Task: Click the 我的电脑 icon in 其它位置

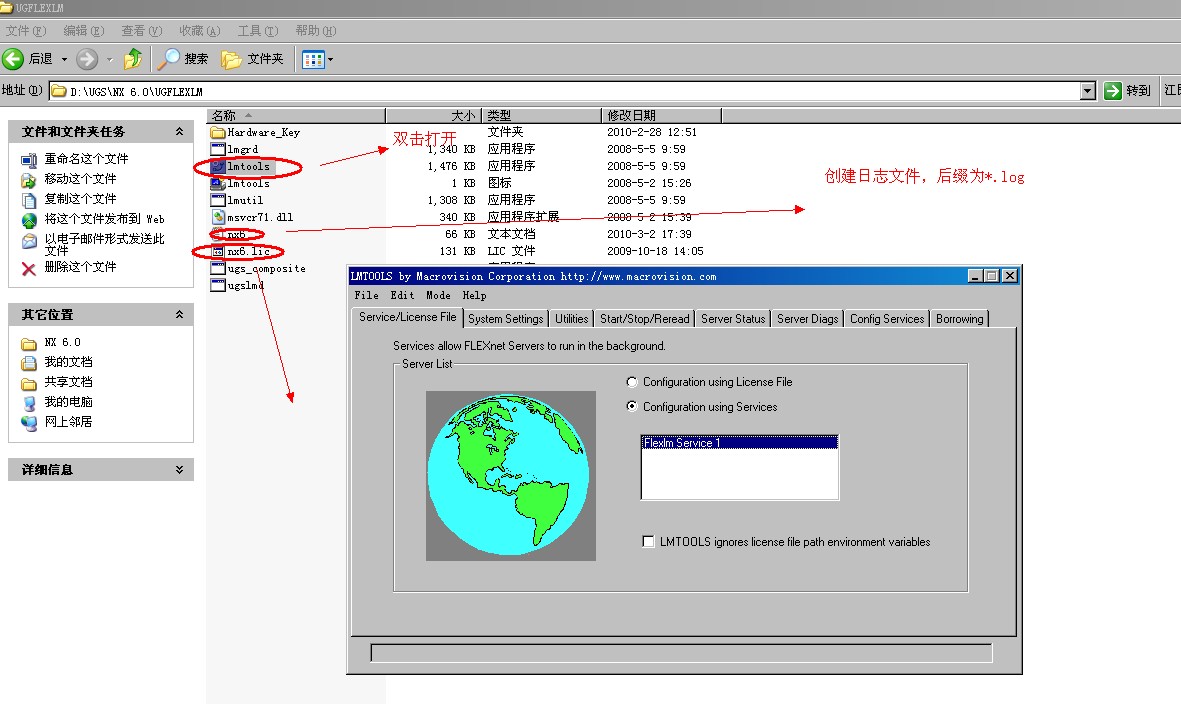Action: click(29, 403)
